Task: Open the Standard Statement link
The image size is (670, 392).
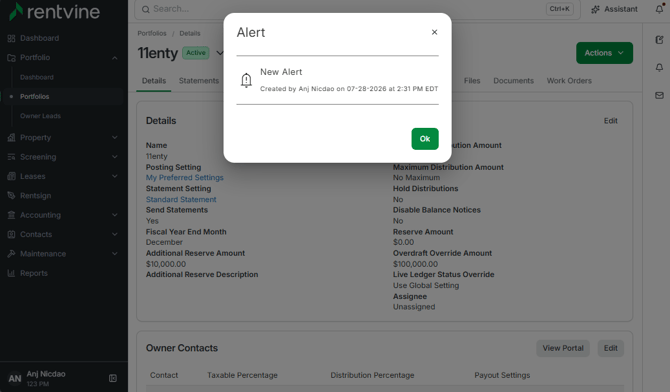Action: [x=181, y=199]
